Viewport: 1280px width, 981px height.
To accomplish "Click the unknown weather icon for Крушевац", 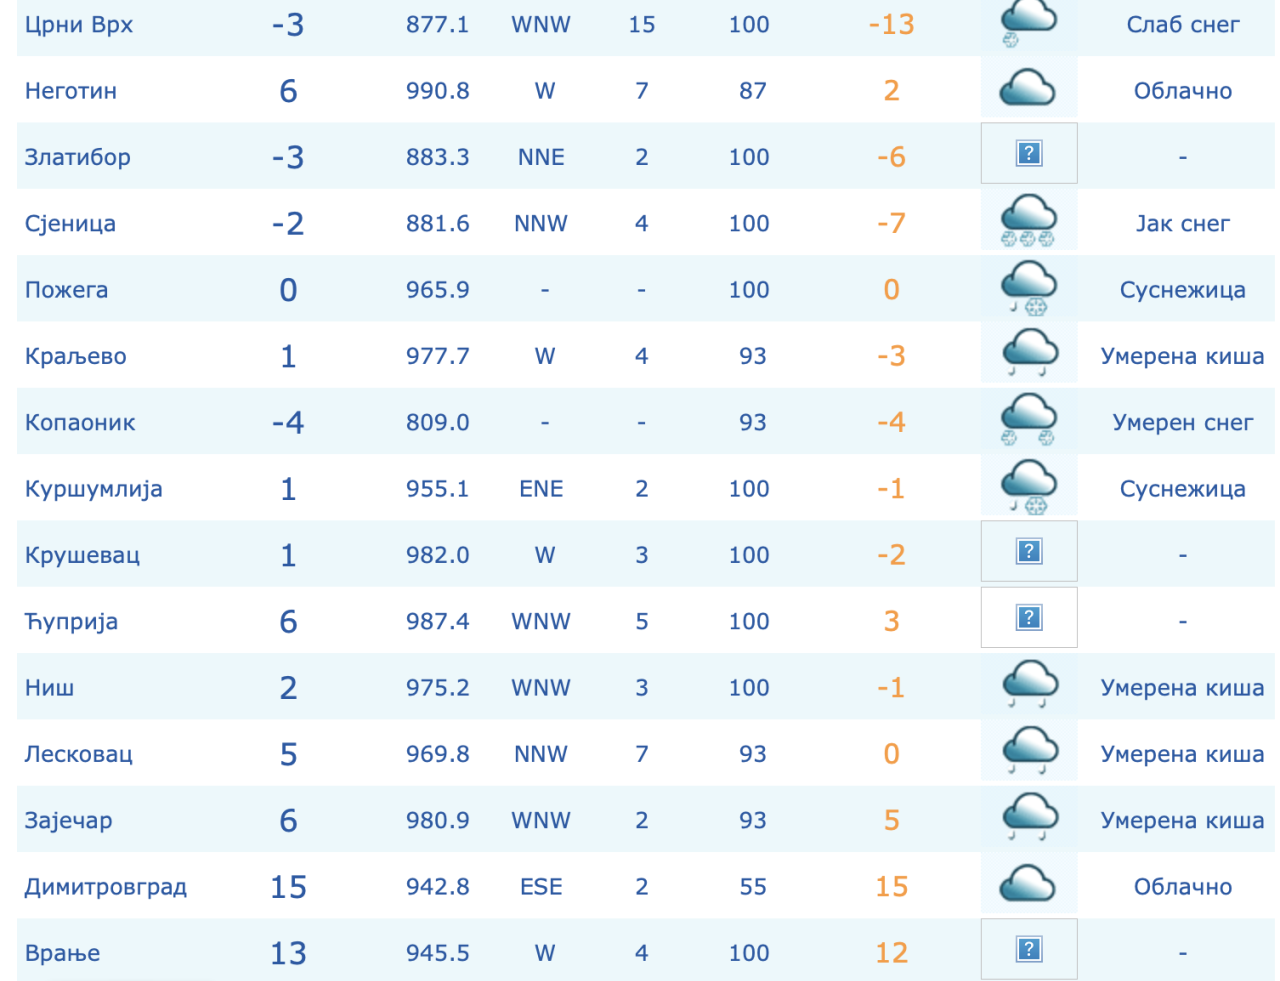I will tap(1028, 552).
